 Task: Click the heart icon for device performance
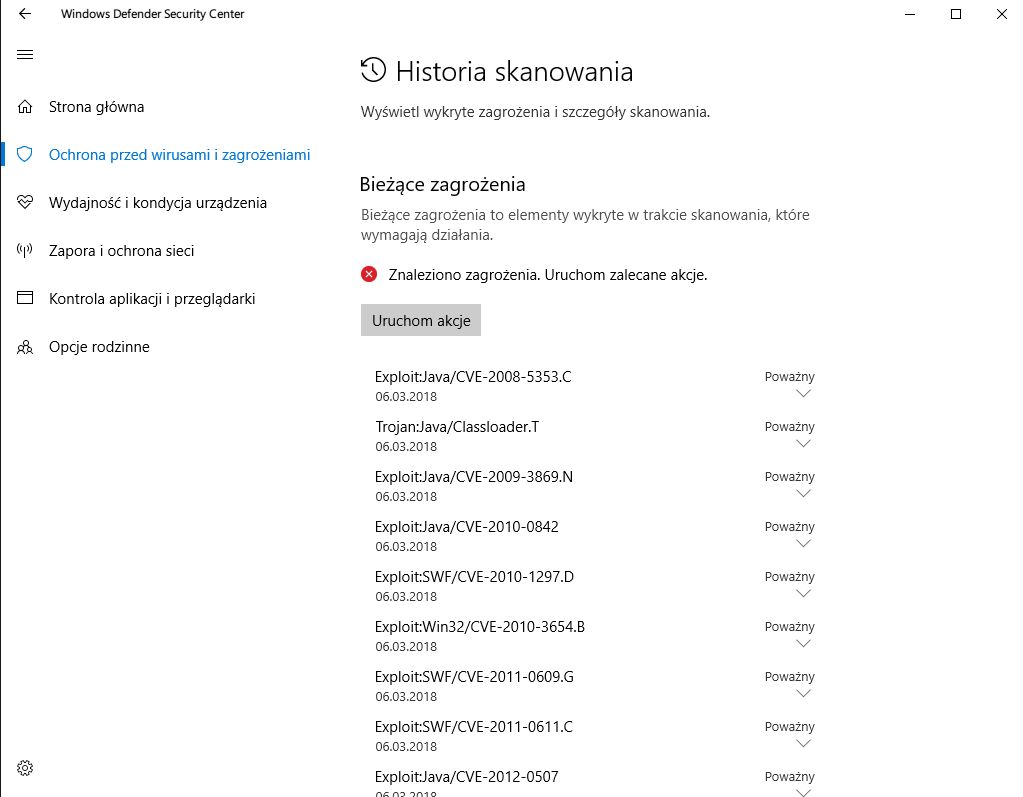tap(24, 202)
